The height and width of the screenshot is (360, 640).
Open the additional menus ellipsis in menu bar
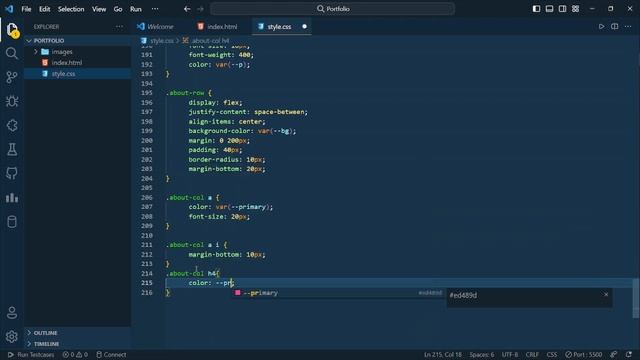point(155,9)
